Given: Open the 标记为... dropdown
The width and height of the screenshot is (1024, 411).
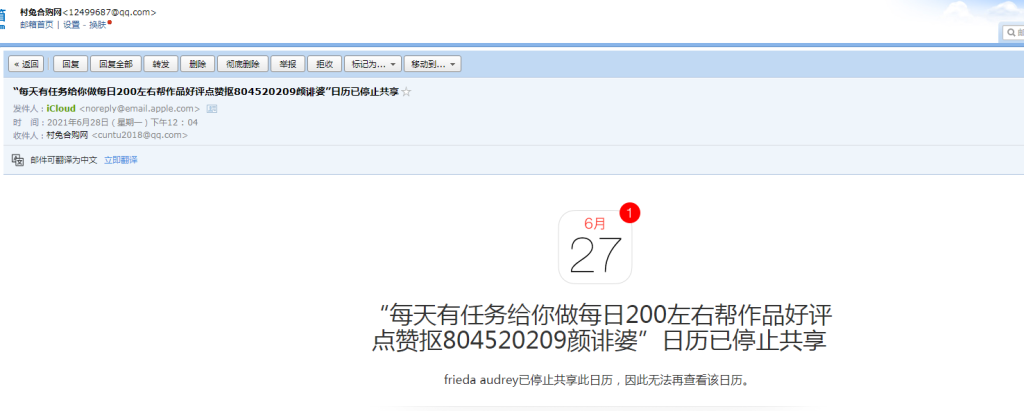Looking at the screenshot, I should [373, 64].
